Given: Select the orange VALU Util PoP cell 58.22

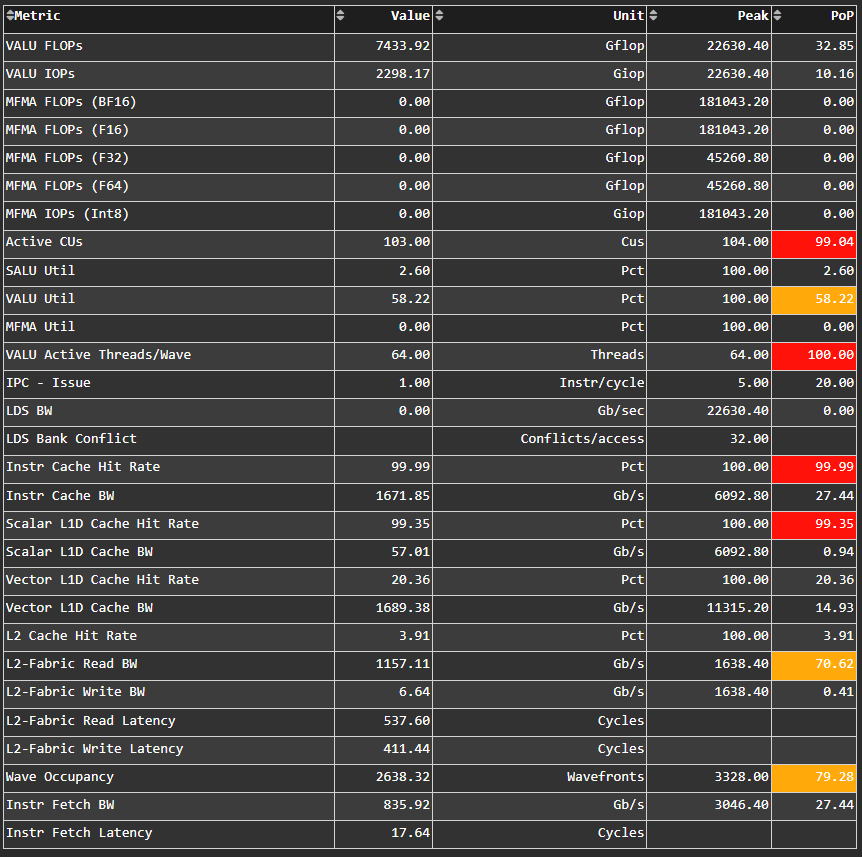Looking at the screenshot, I should pos(813,299).
